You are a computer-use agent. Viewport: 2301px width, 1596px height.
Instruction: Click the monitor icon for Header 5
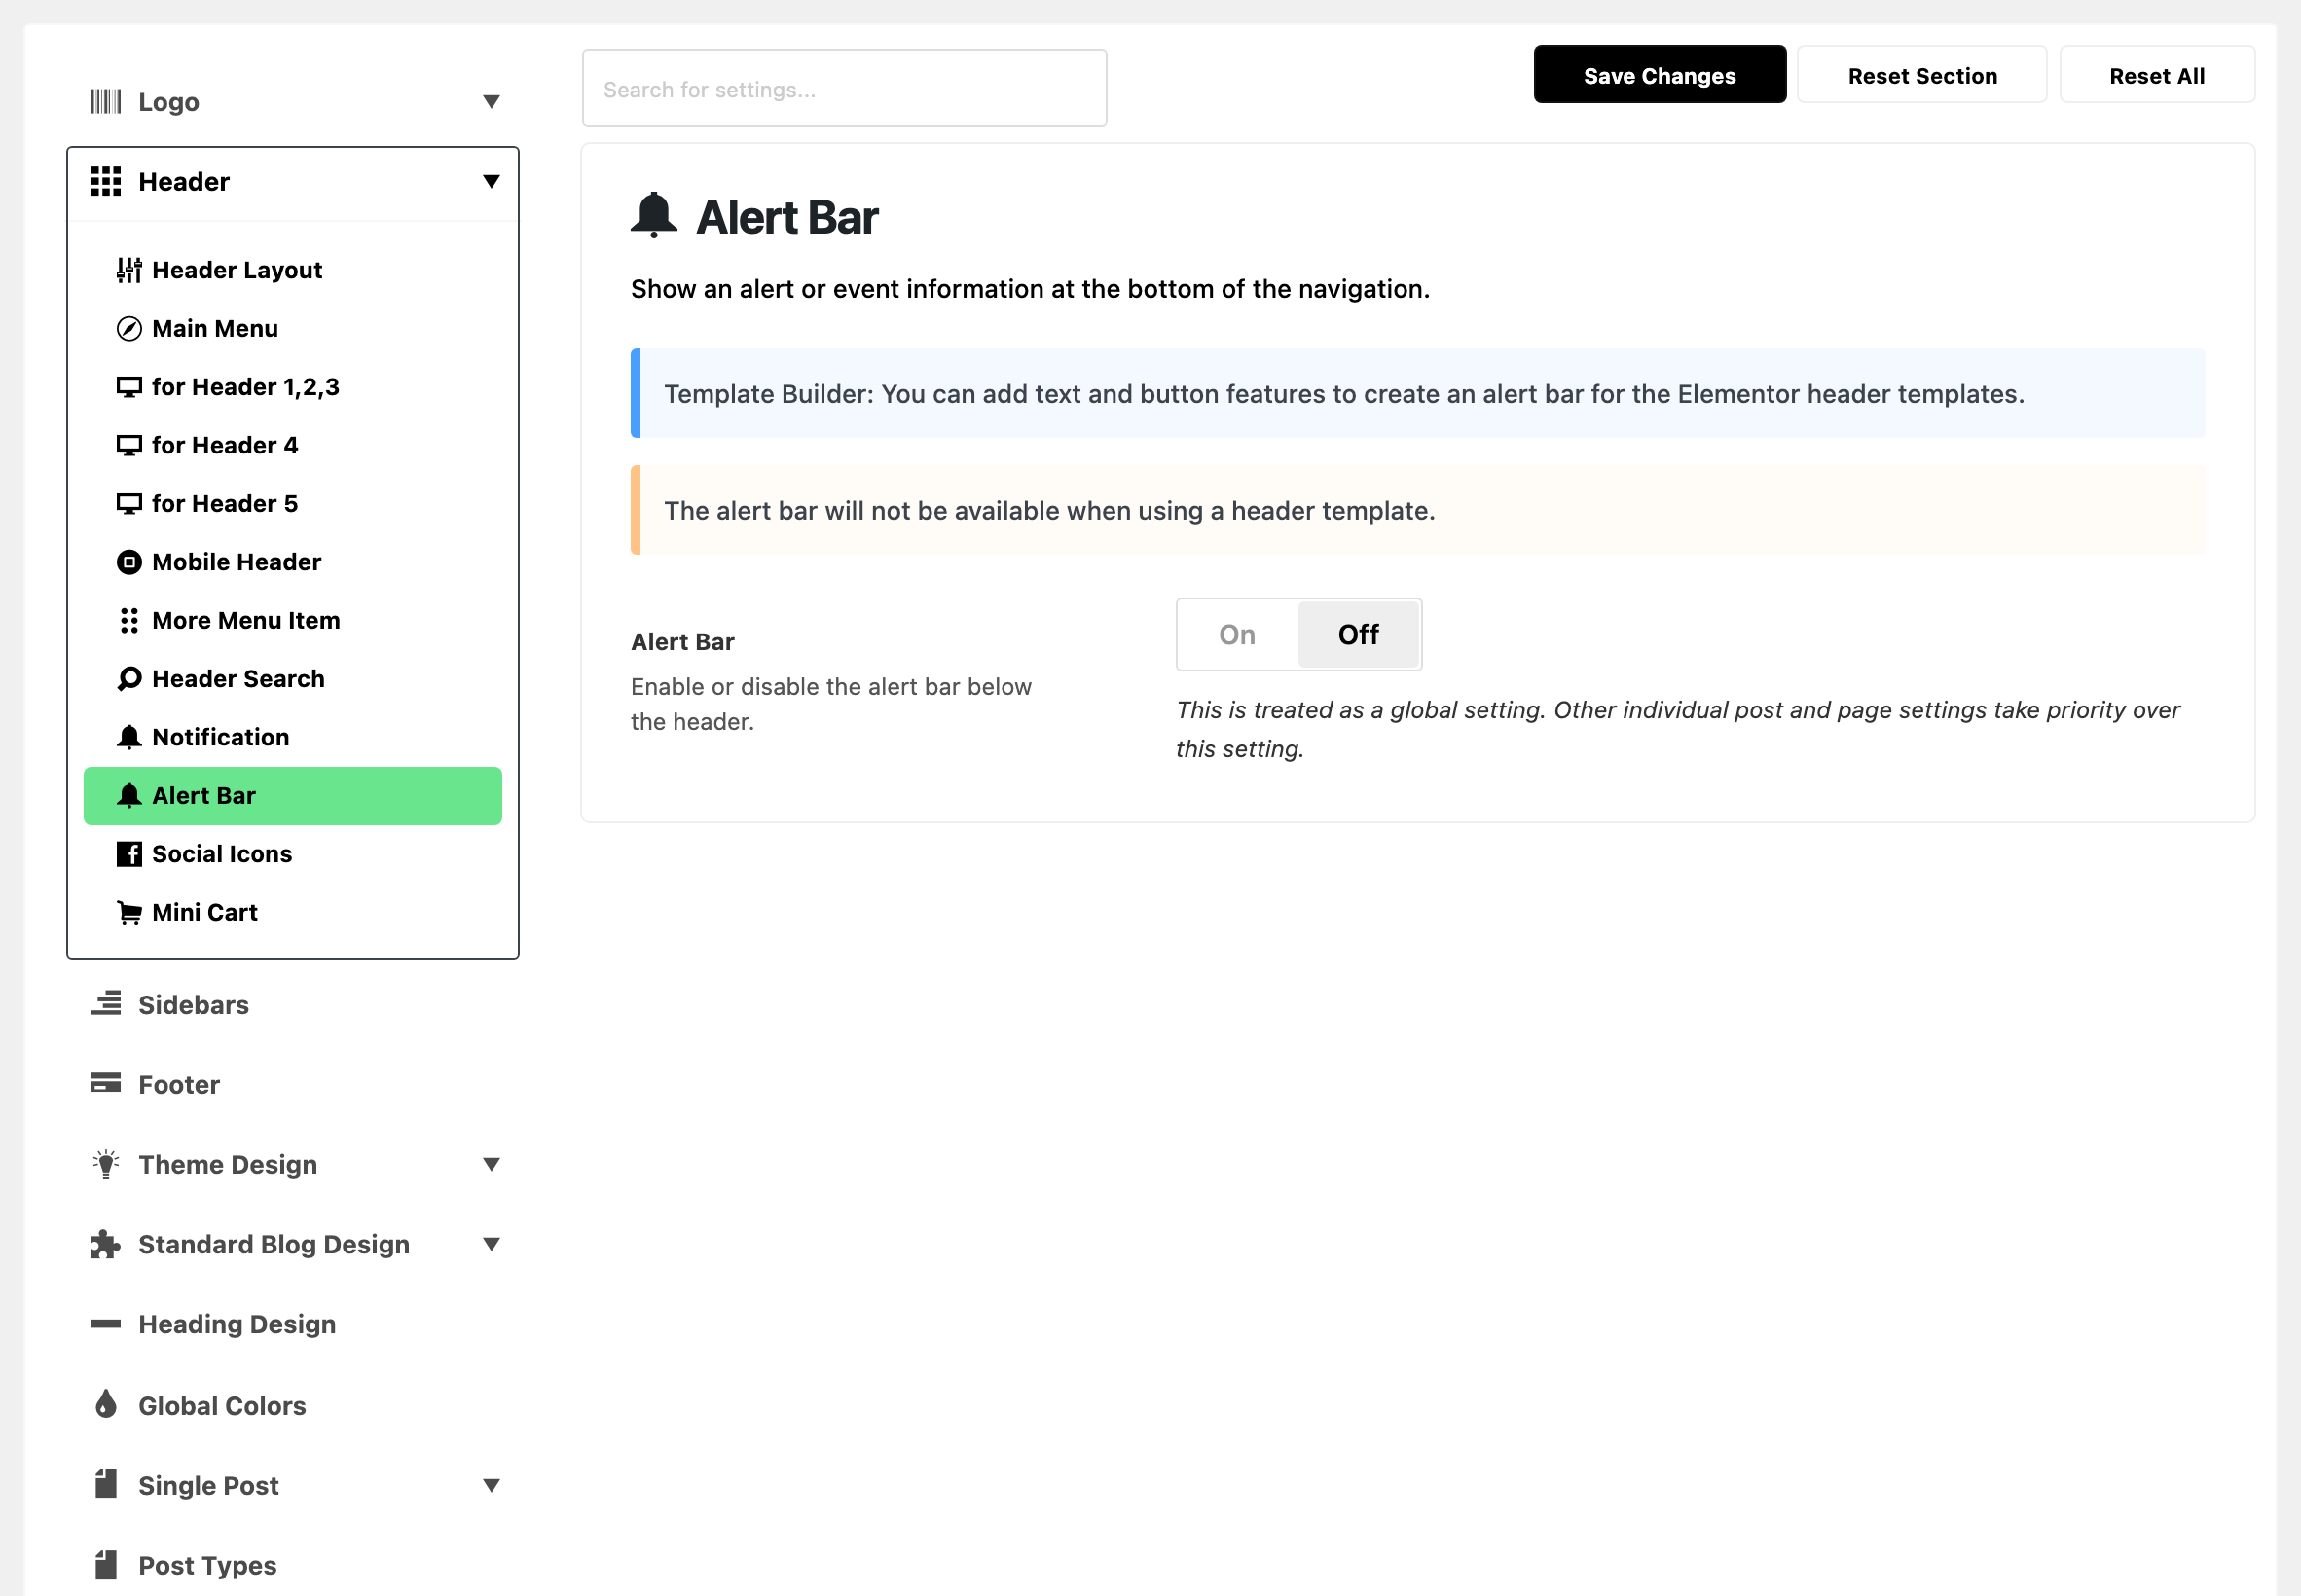129,504
